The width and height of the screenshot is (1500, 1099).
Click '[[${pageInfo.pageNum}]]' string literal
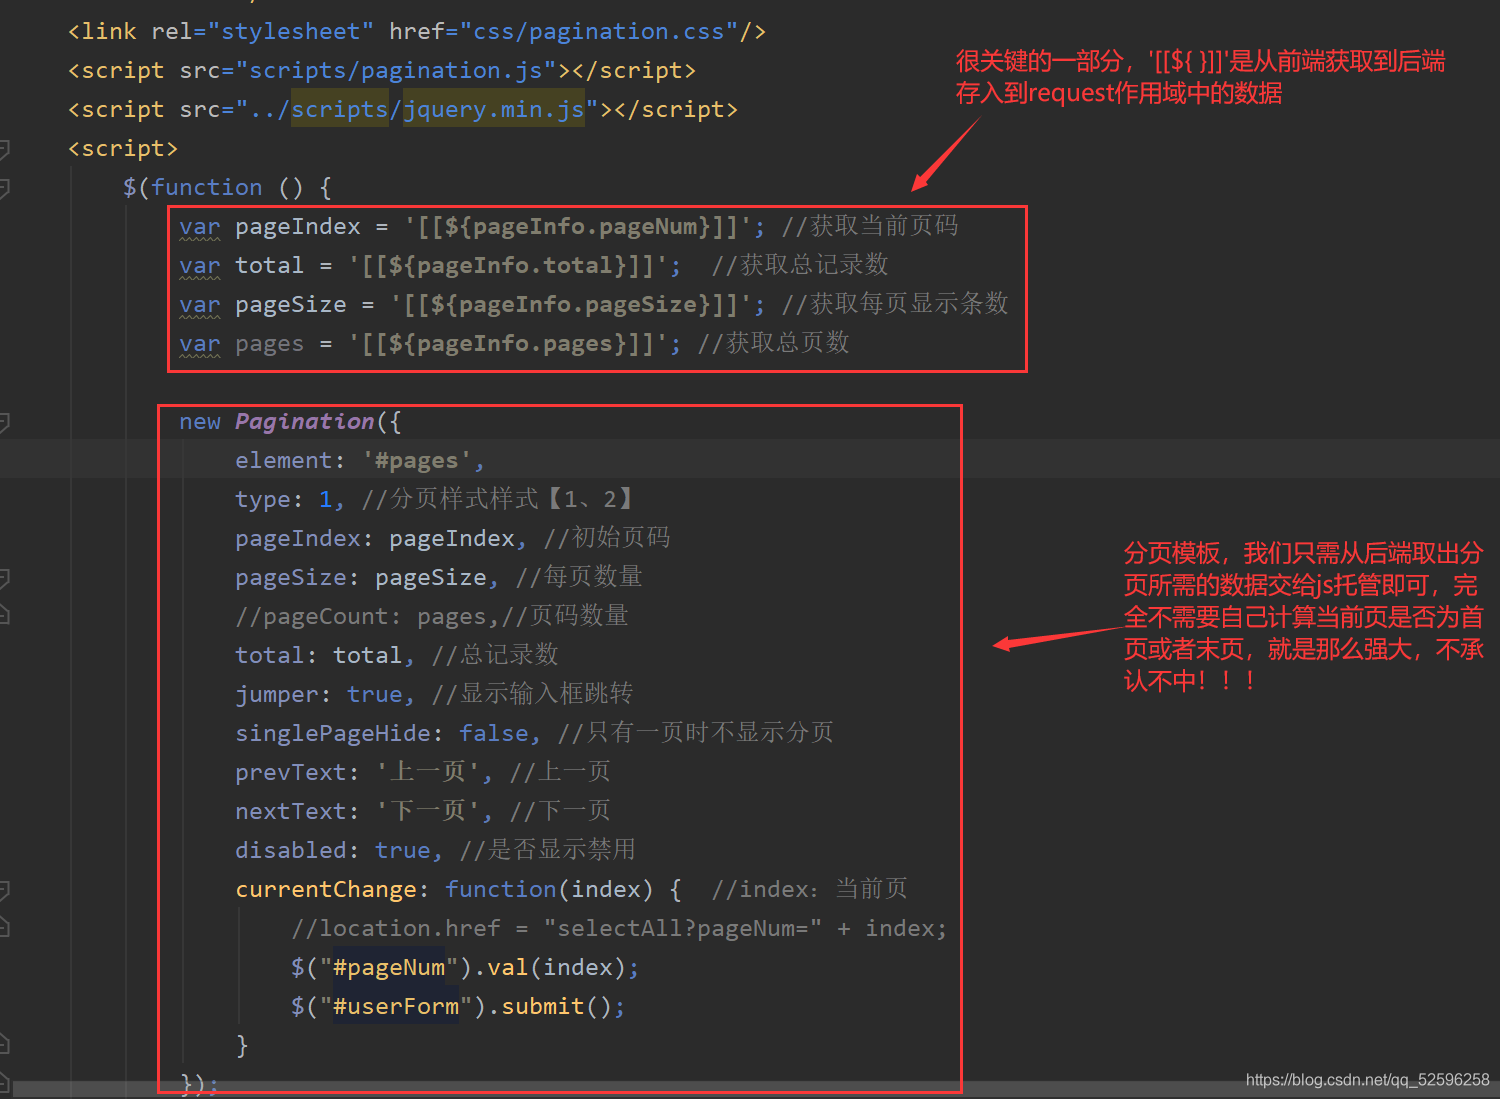coord(578,227)
